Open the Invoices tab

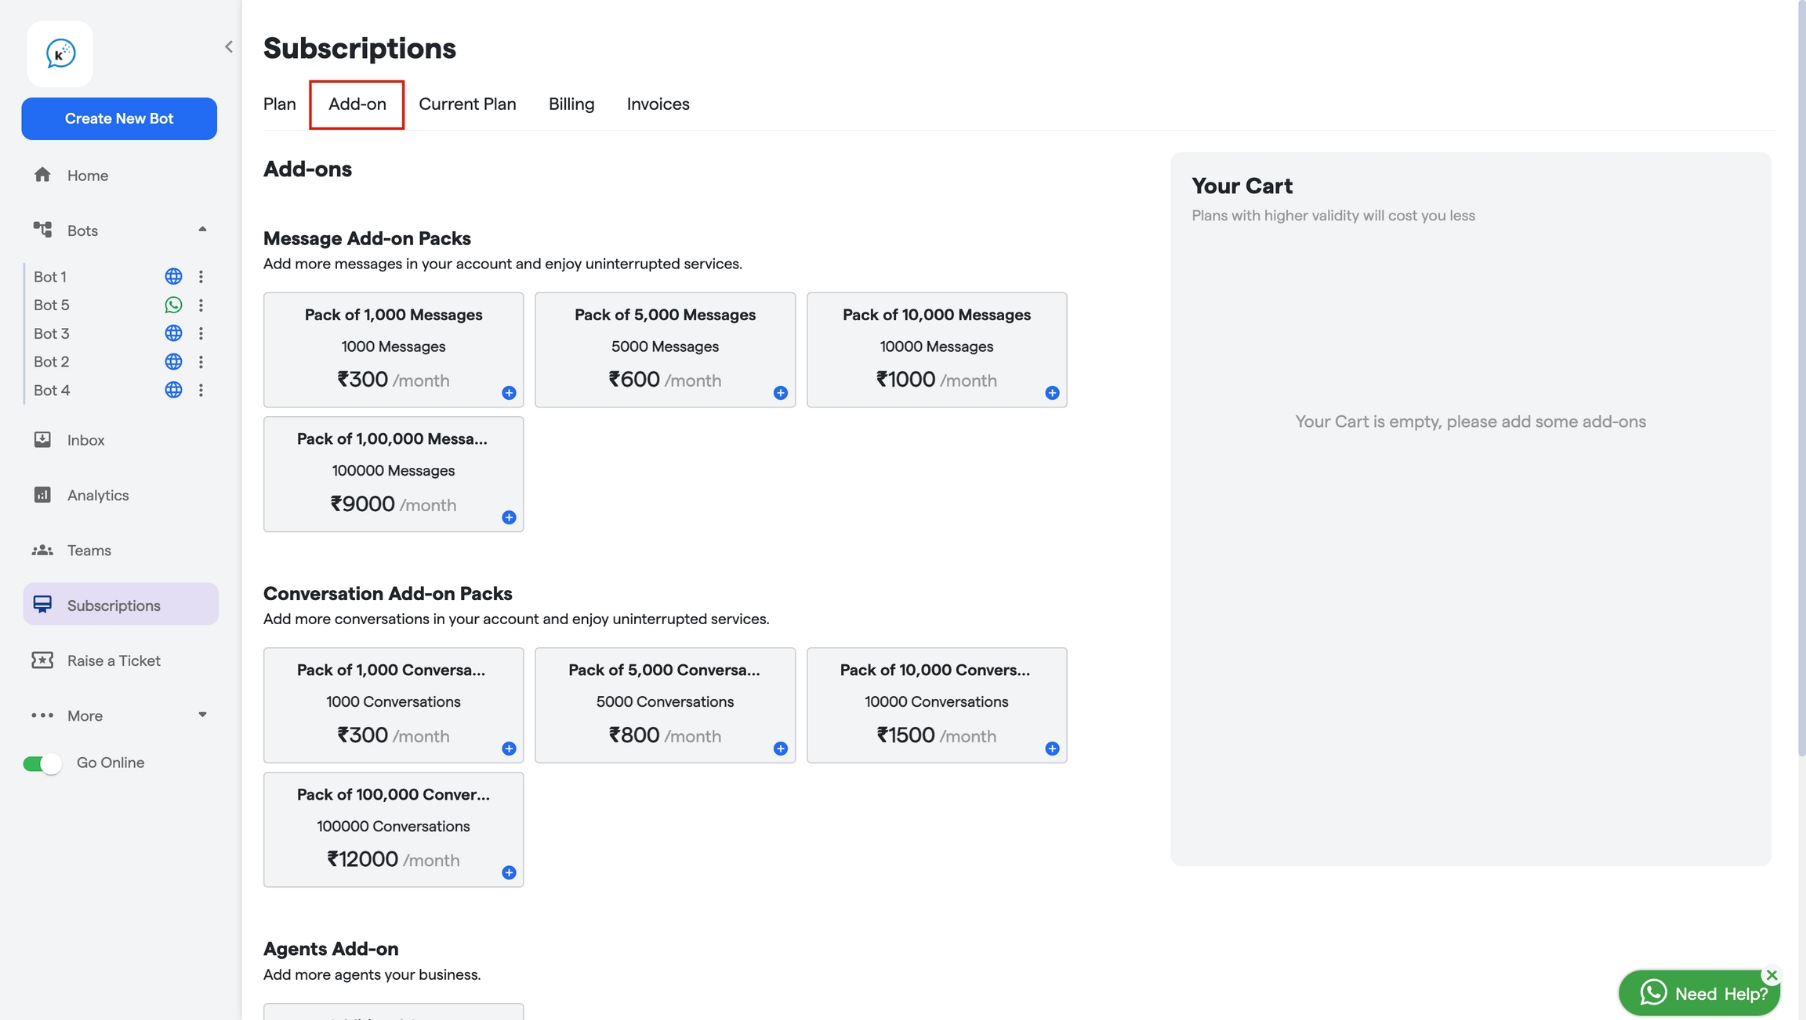658,104
